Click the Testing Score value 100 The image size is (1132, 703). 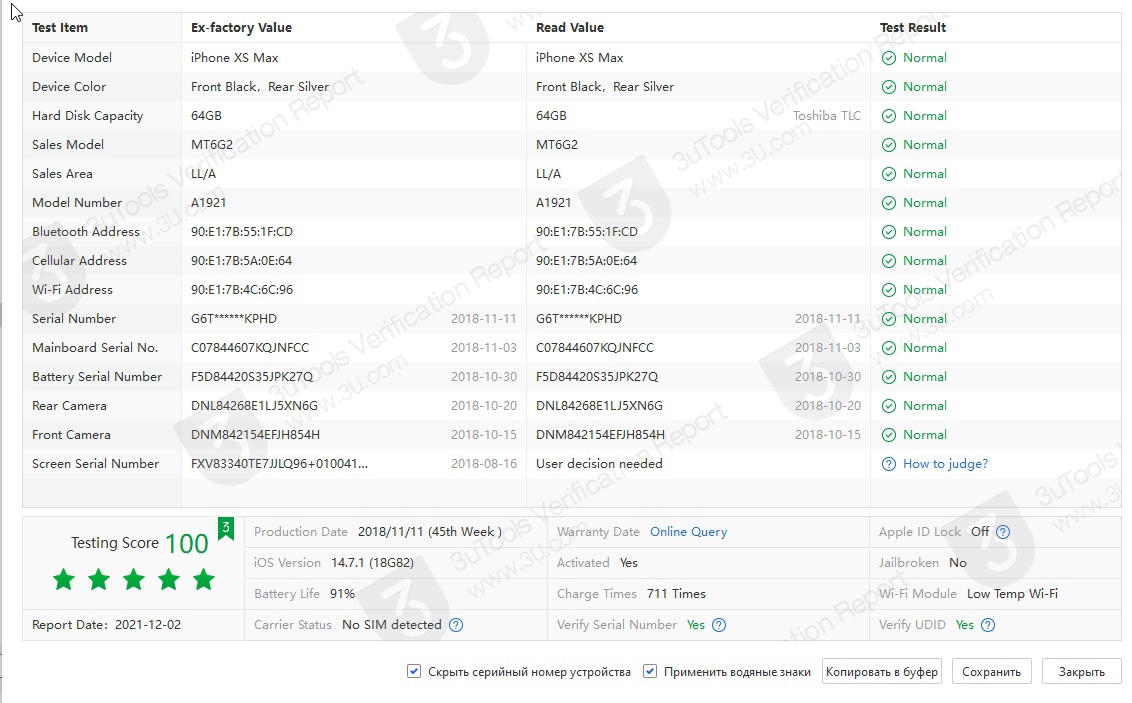pos(187,543)
